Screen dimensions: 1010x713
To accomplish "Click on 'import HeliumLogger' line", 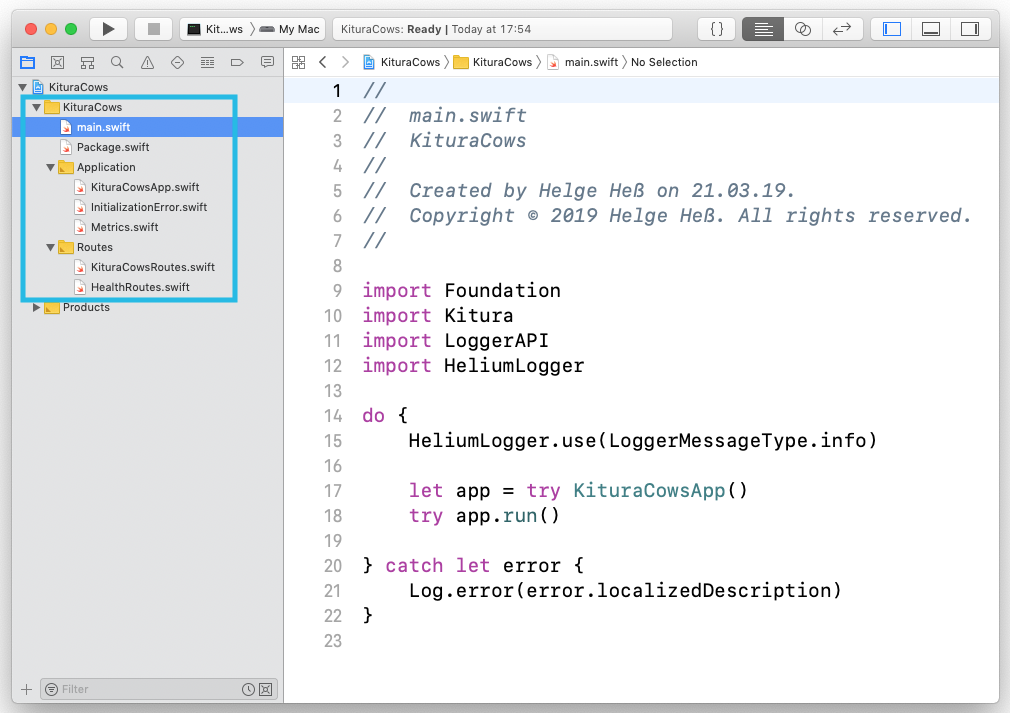I will click(x=473, y=366).
